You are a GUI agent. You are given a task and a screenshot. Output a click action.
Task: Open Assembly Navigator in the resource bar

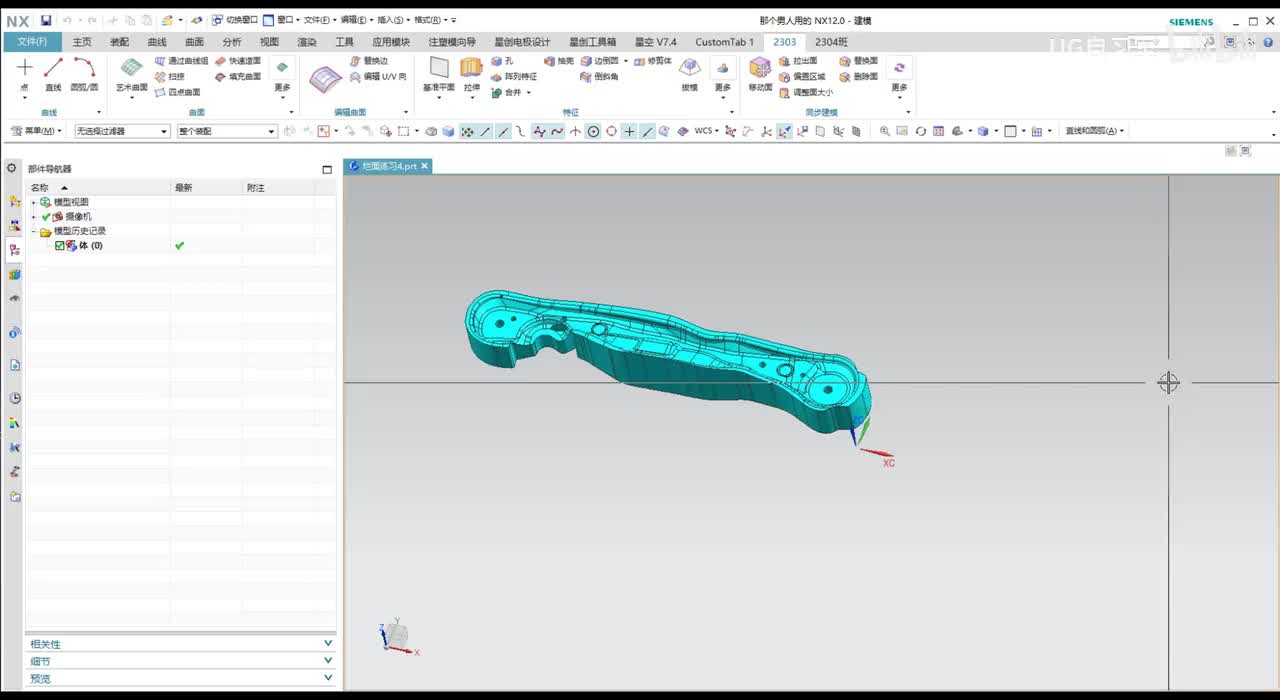14,201
